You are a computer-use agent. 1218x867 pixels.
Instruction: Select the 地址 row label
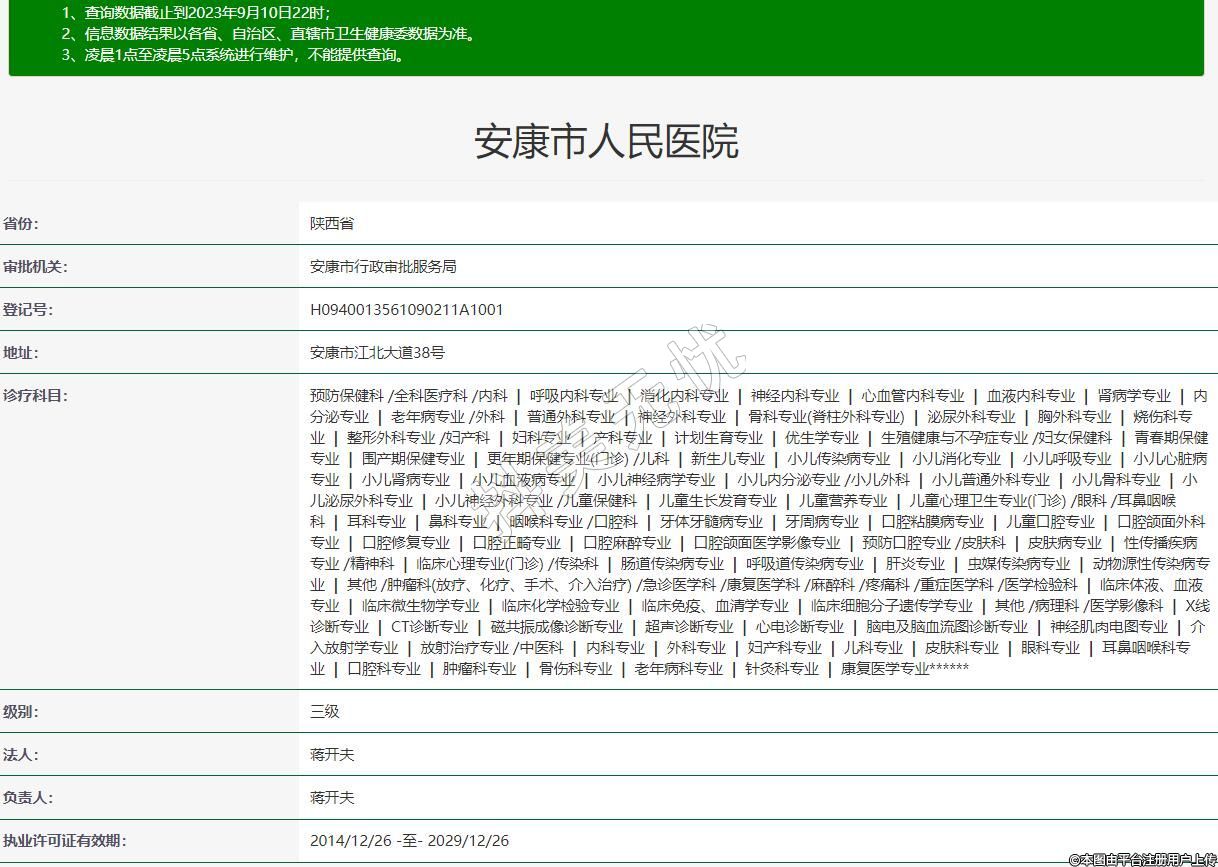21,353
